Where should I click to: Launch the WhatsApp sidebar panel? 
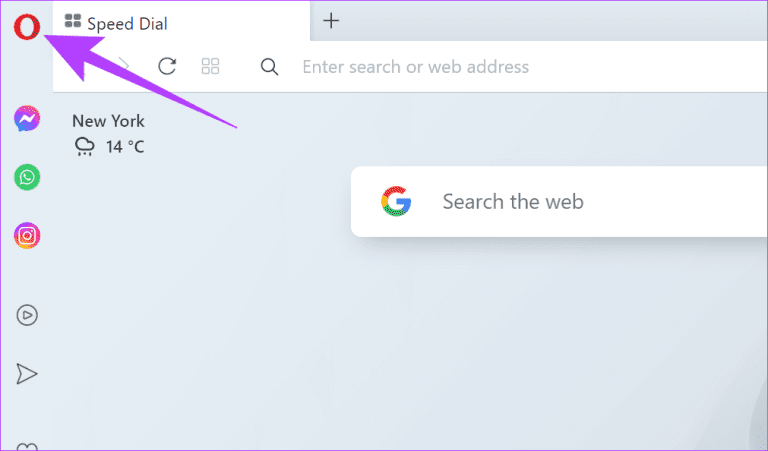[x=27, y=178]
